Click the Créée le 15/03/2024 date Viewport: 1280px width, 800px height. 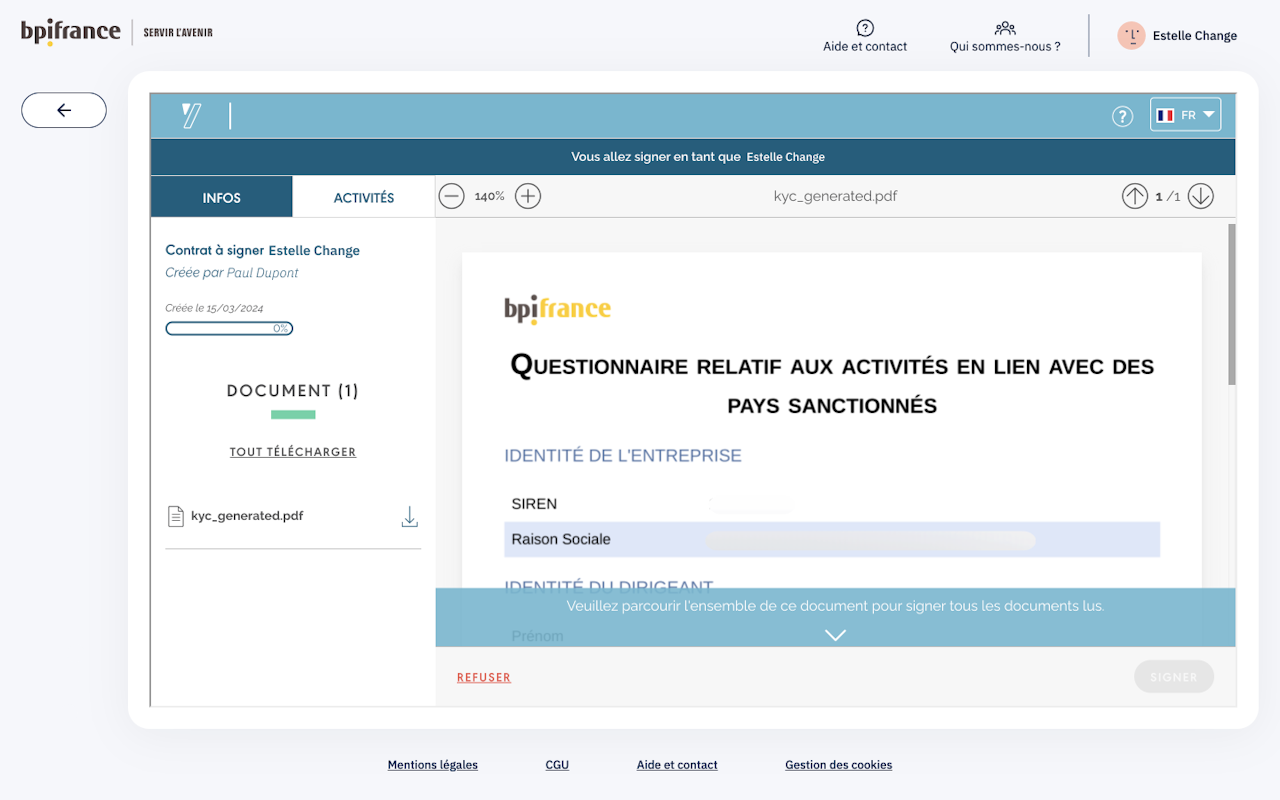[x=214, y=308]
